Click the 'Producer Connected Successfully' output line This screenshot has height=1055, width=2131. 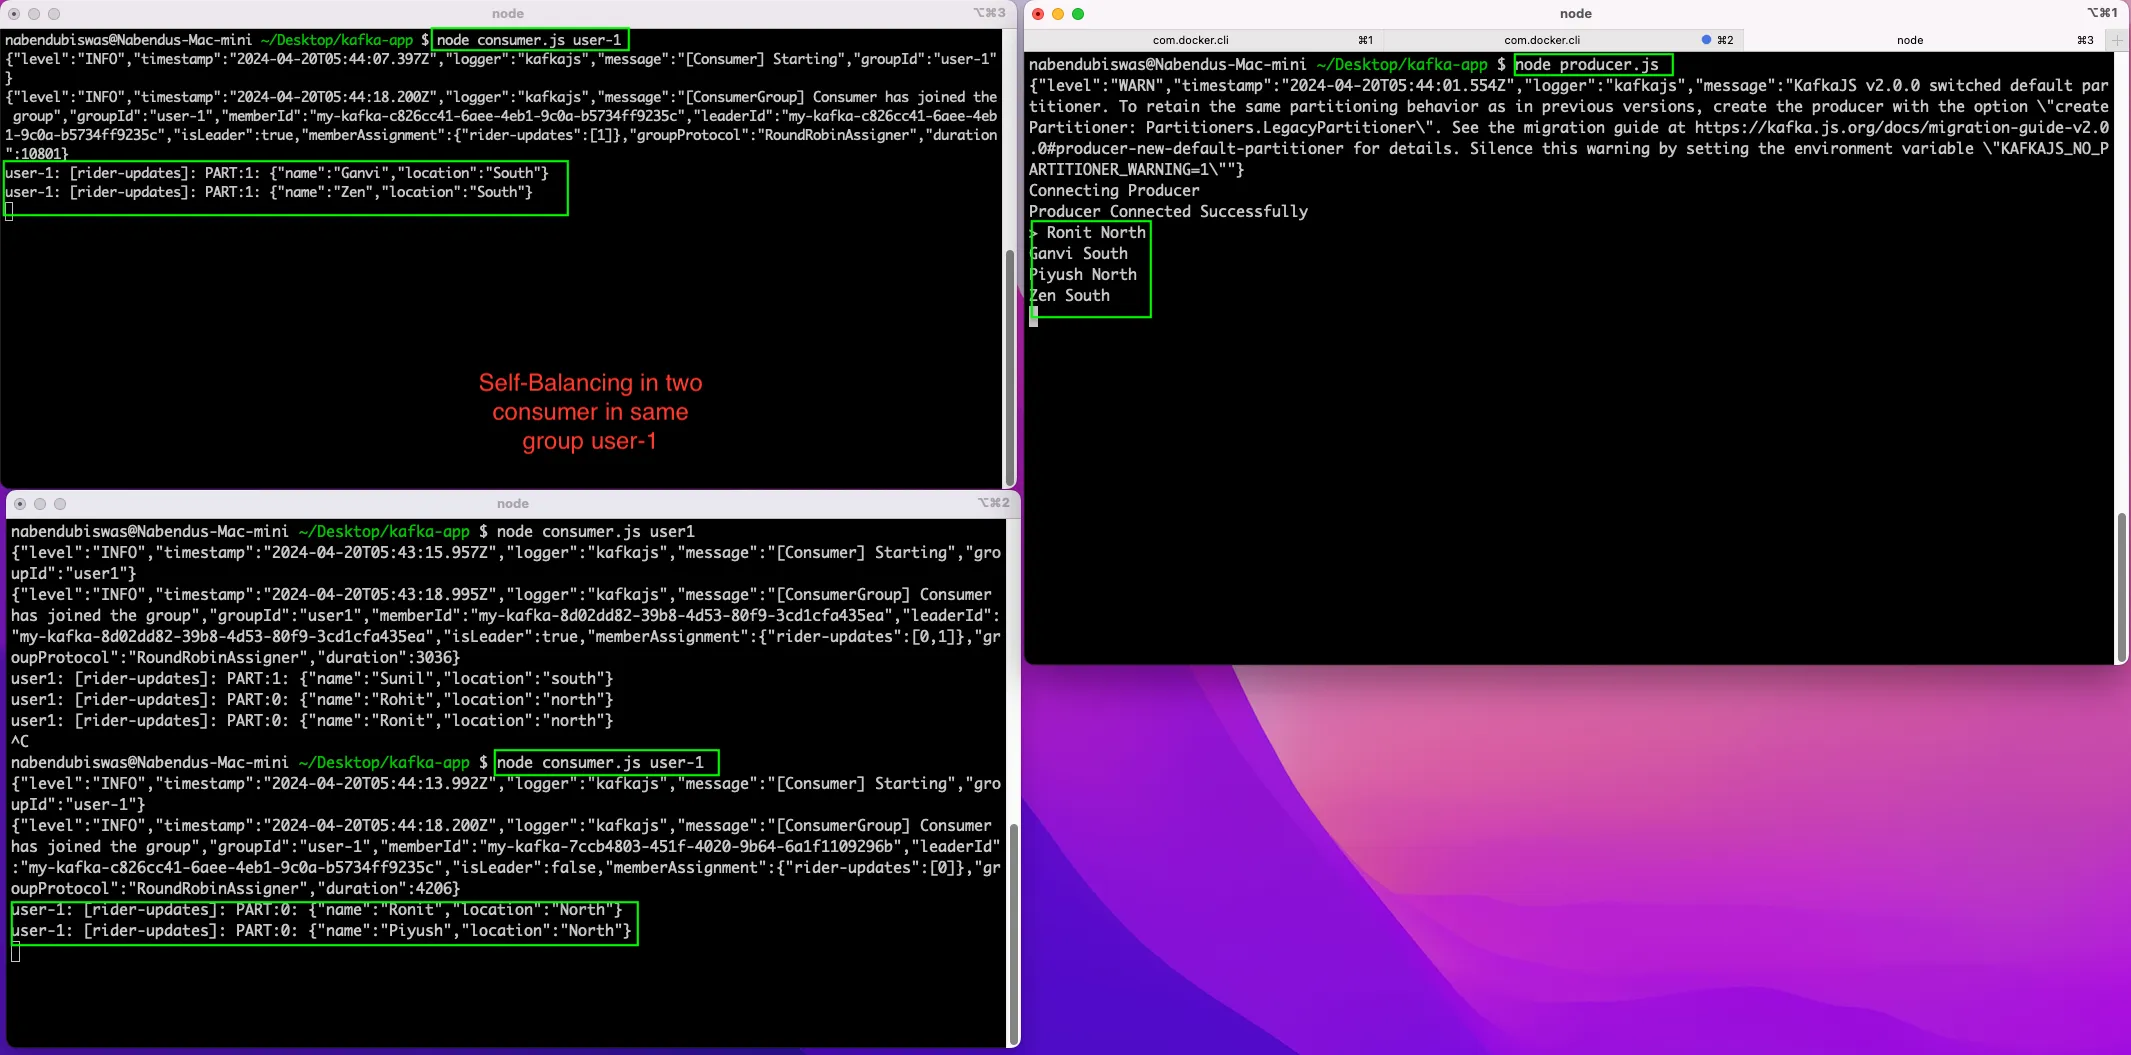1168,212
